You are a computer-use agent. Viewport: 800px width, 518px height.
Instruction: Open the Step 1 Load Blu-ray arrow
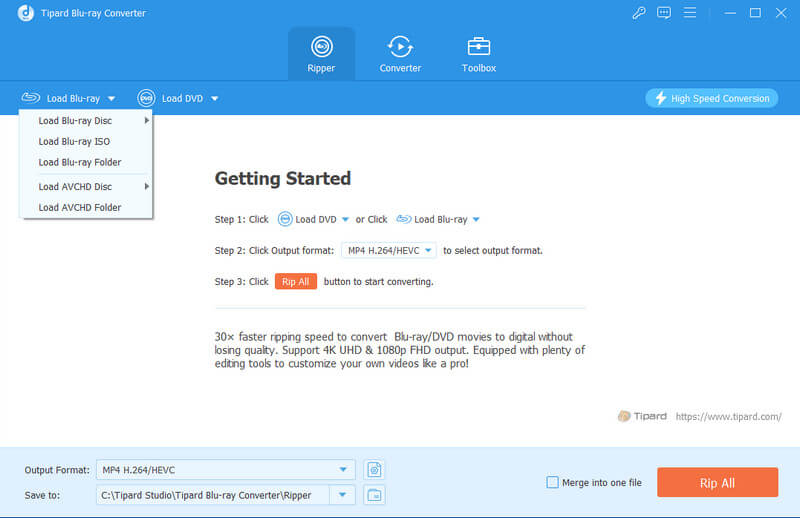[x=476, y=219]
